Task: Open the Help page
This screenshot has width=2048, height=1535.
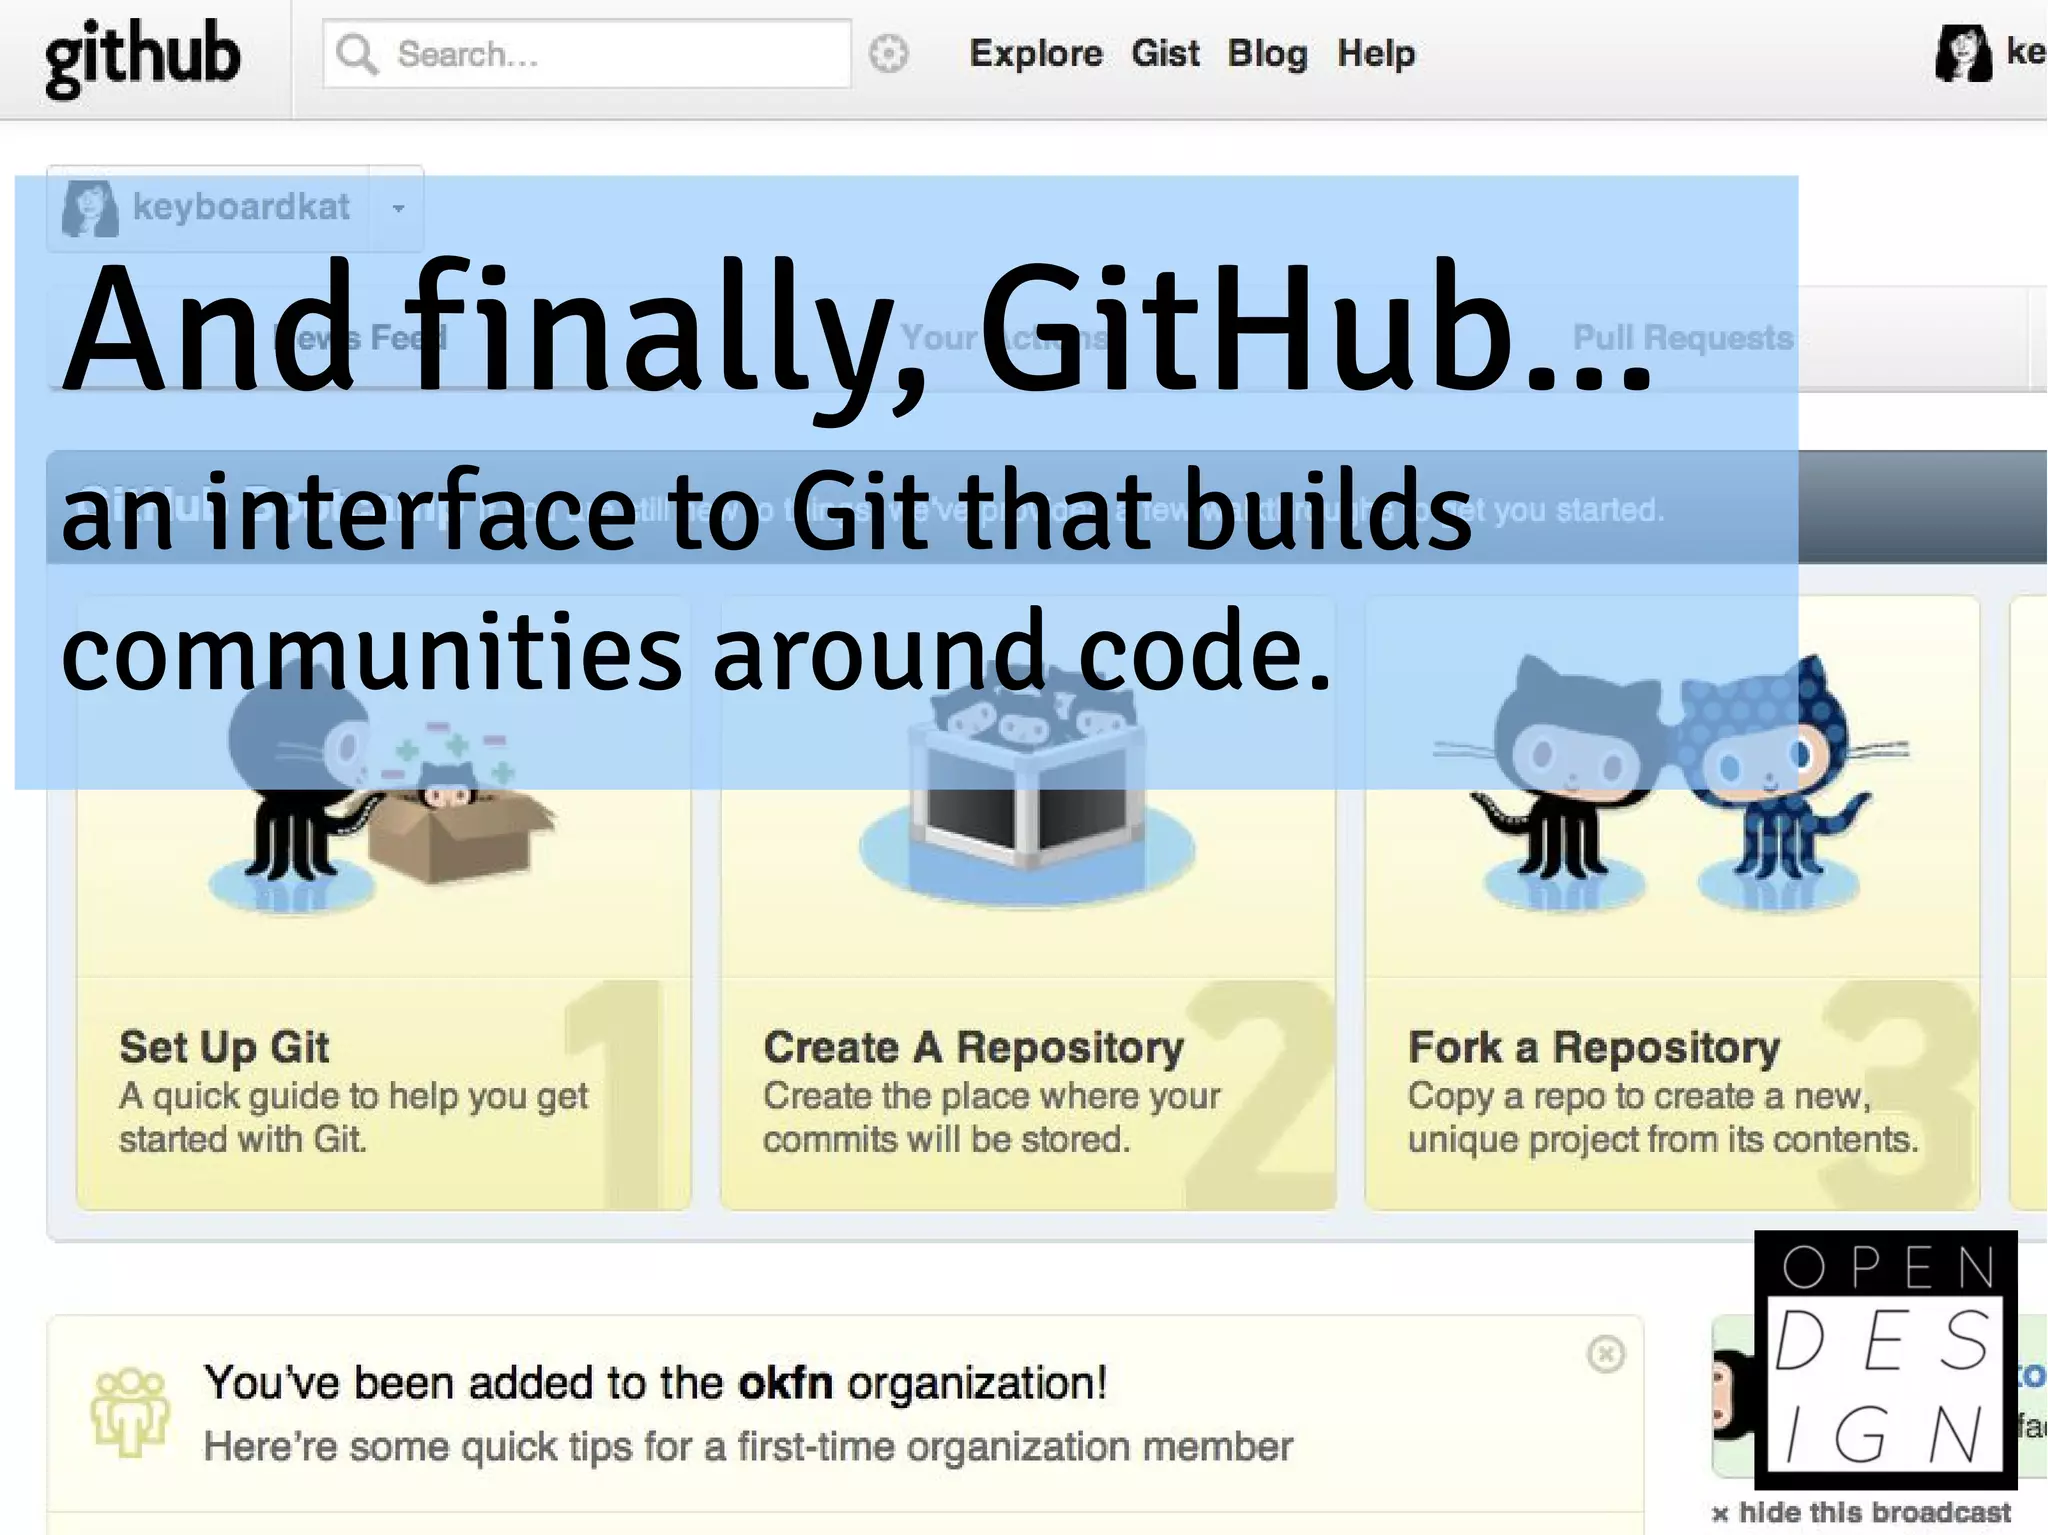Action: 1376,53
